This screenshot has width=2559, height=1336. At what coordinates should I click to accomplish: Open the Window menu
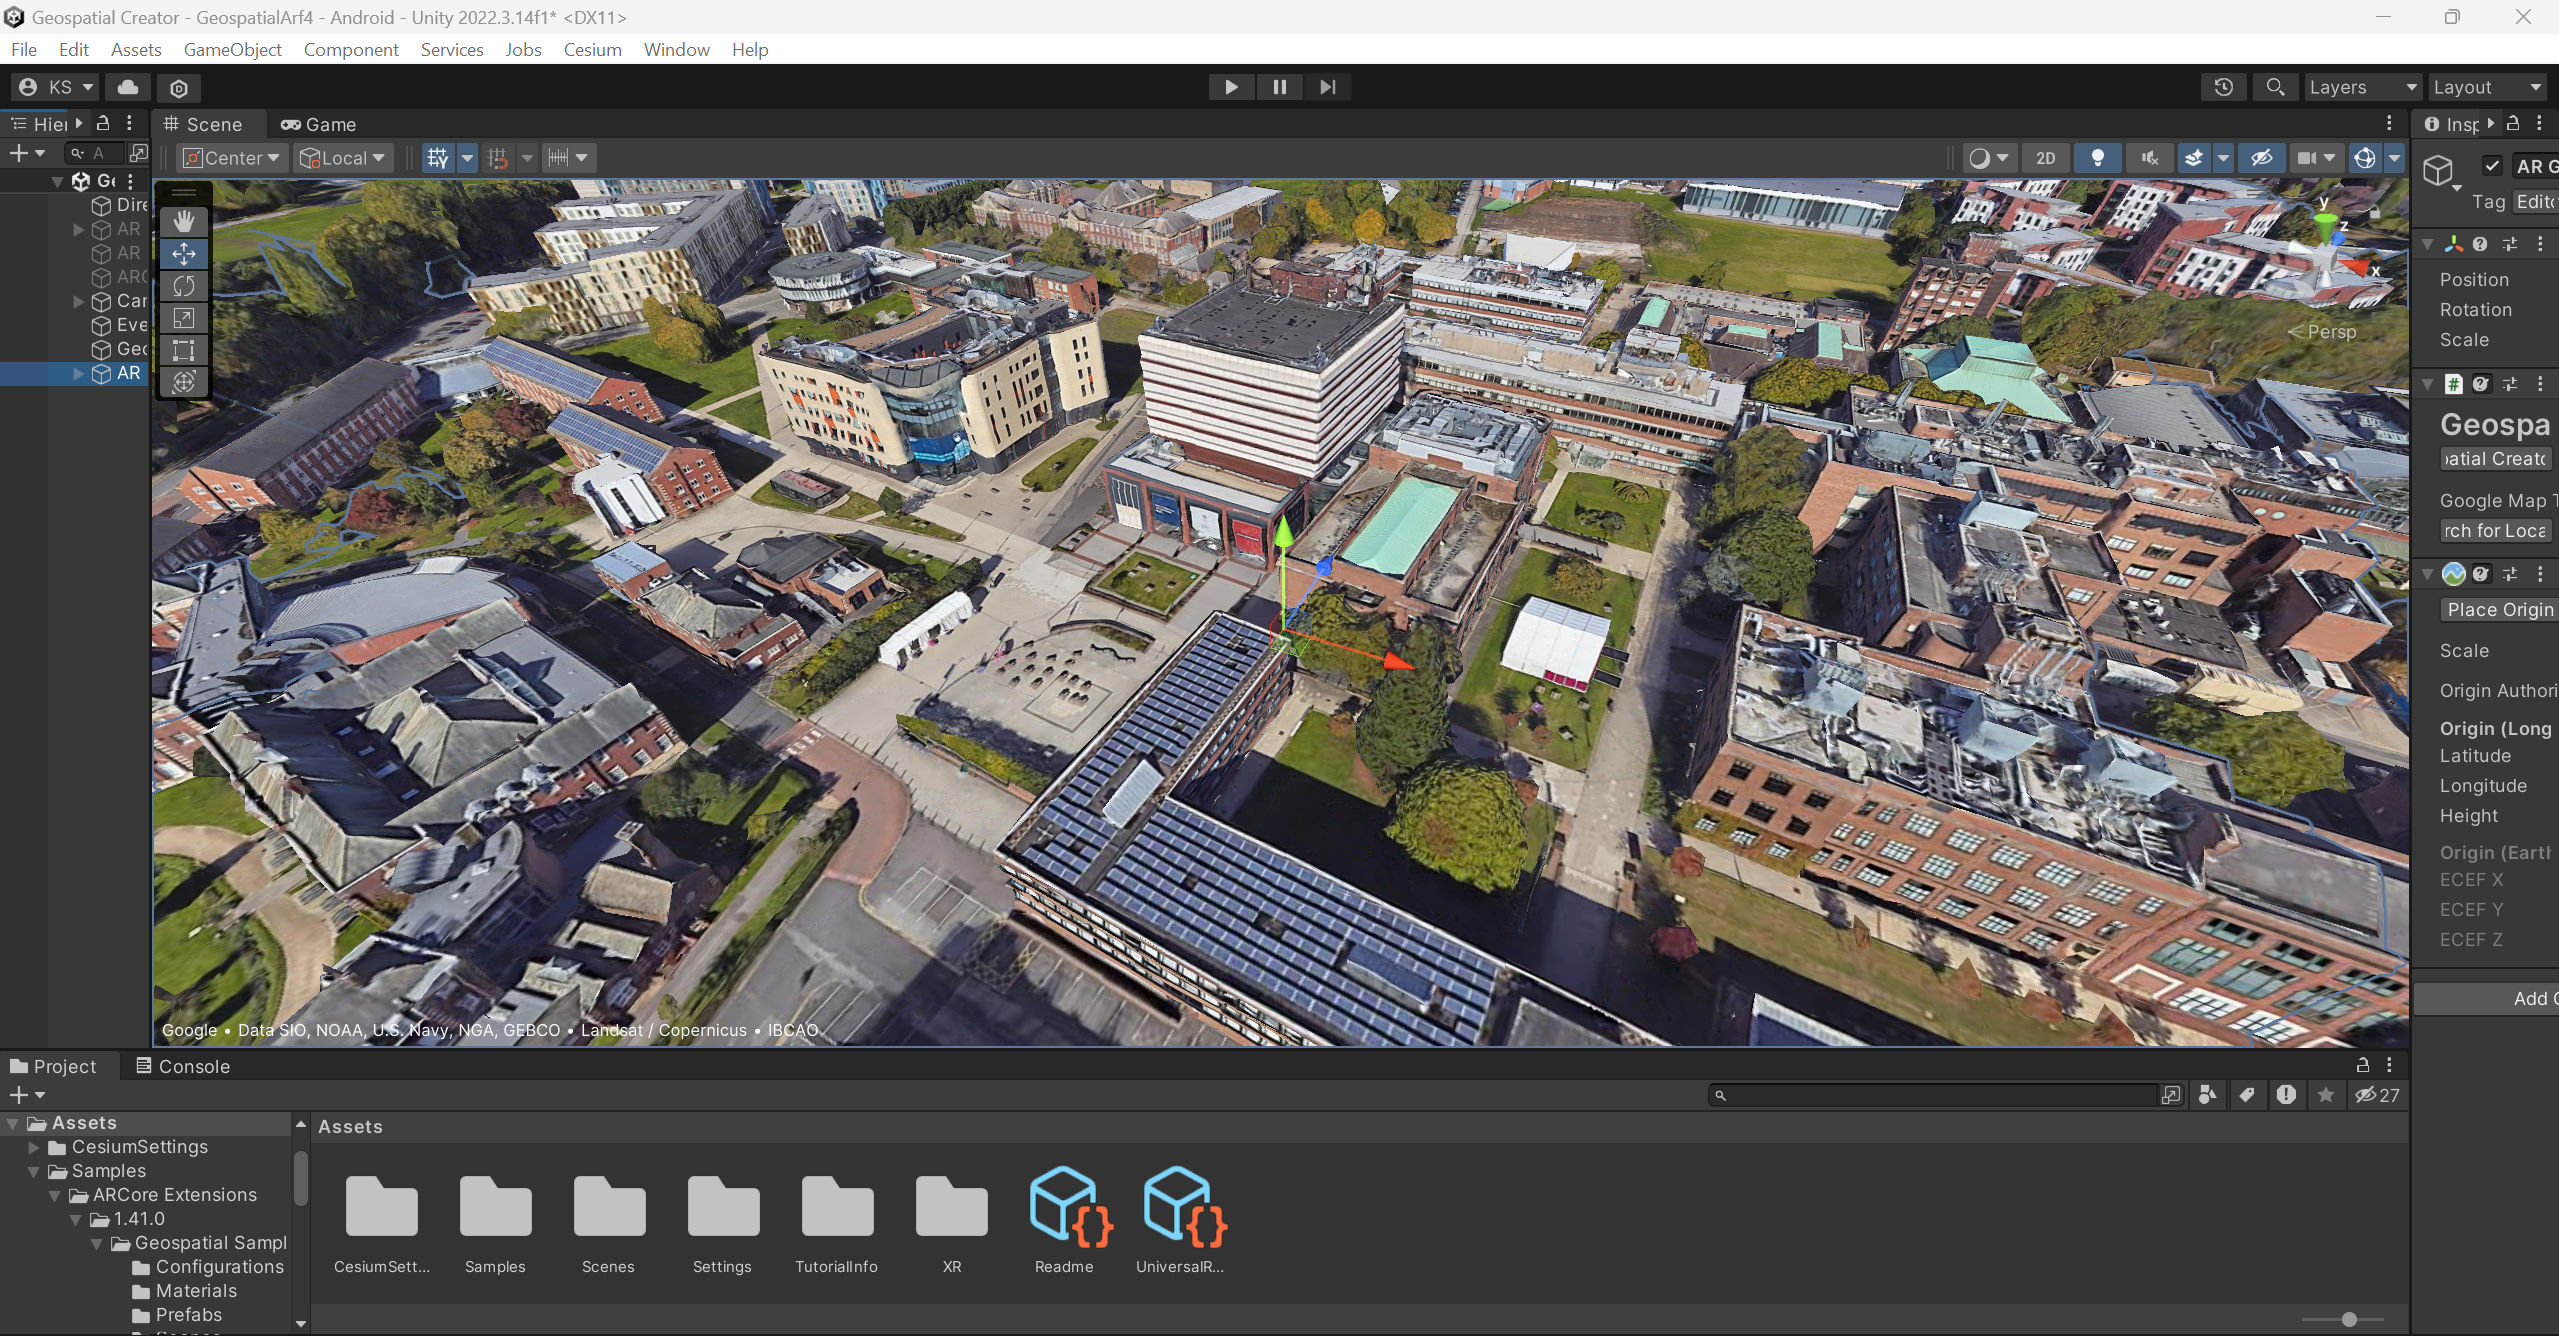click(x=676, y=50)
